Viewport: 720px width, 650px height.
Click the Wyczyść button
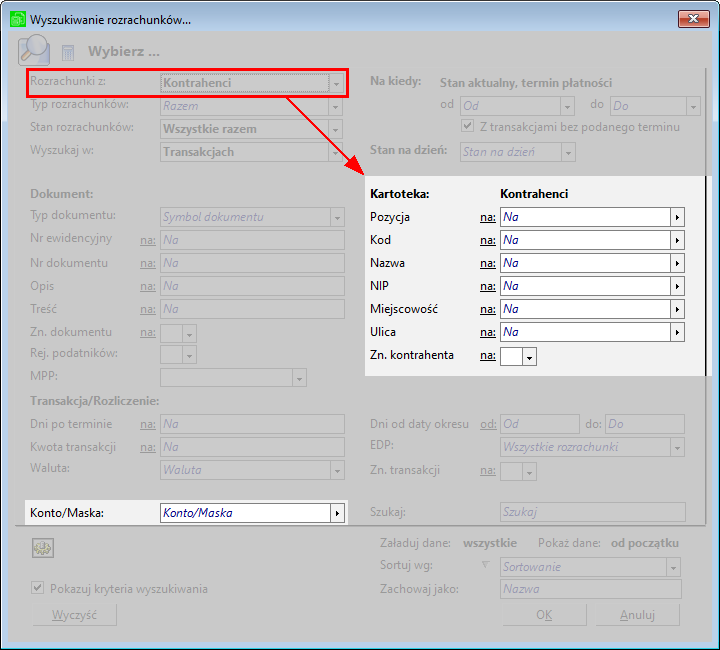[x=74, y=615]
